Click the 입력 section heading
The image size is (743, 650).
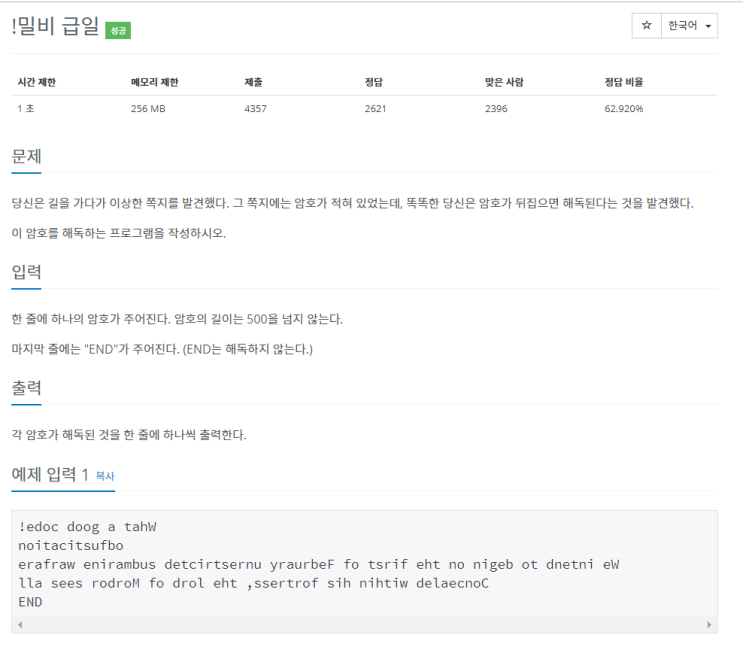27,272
